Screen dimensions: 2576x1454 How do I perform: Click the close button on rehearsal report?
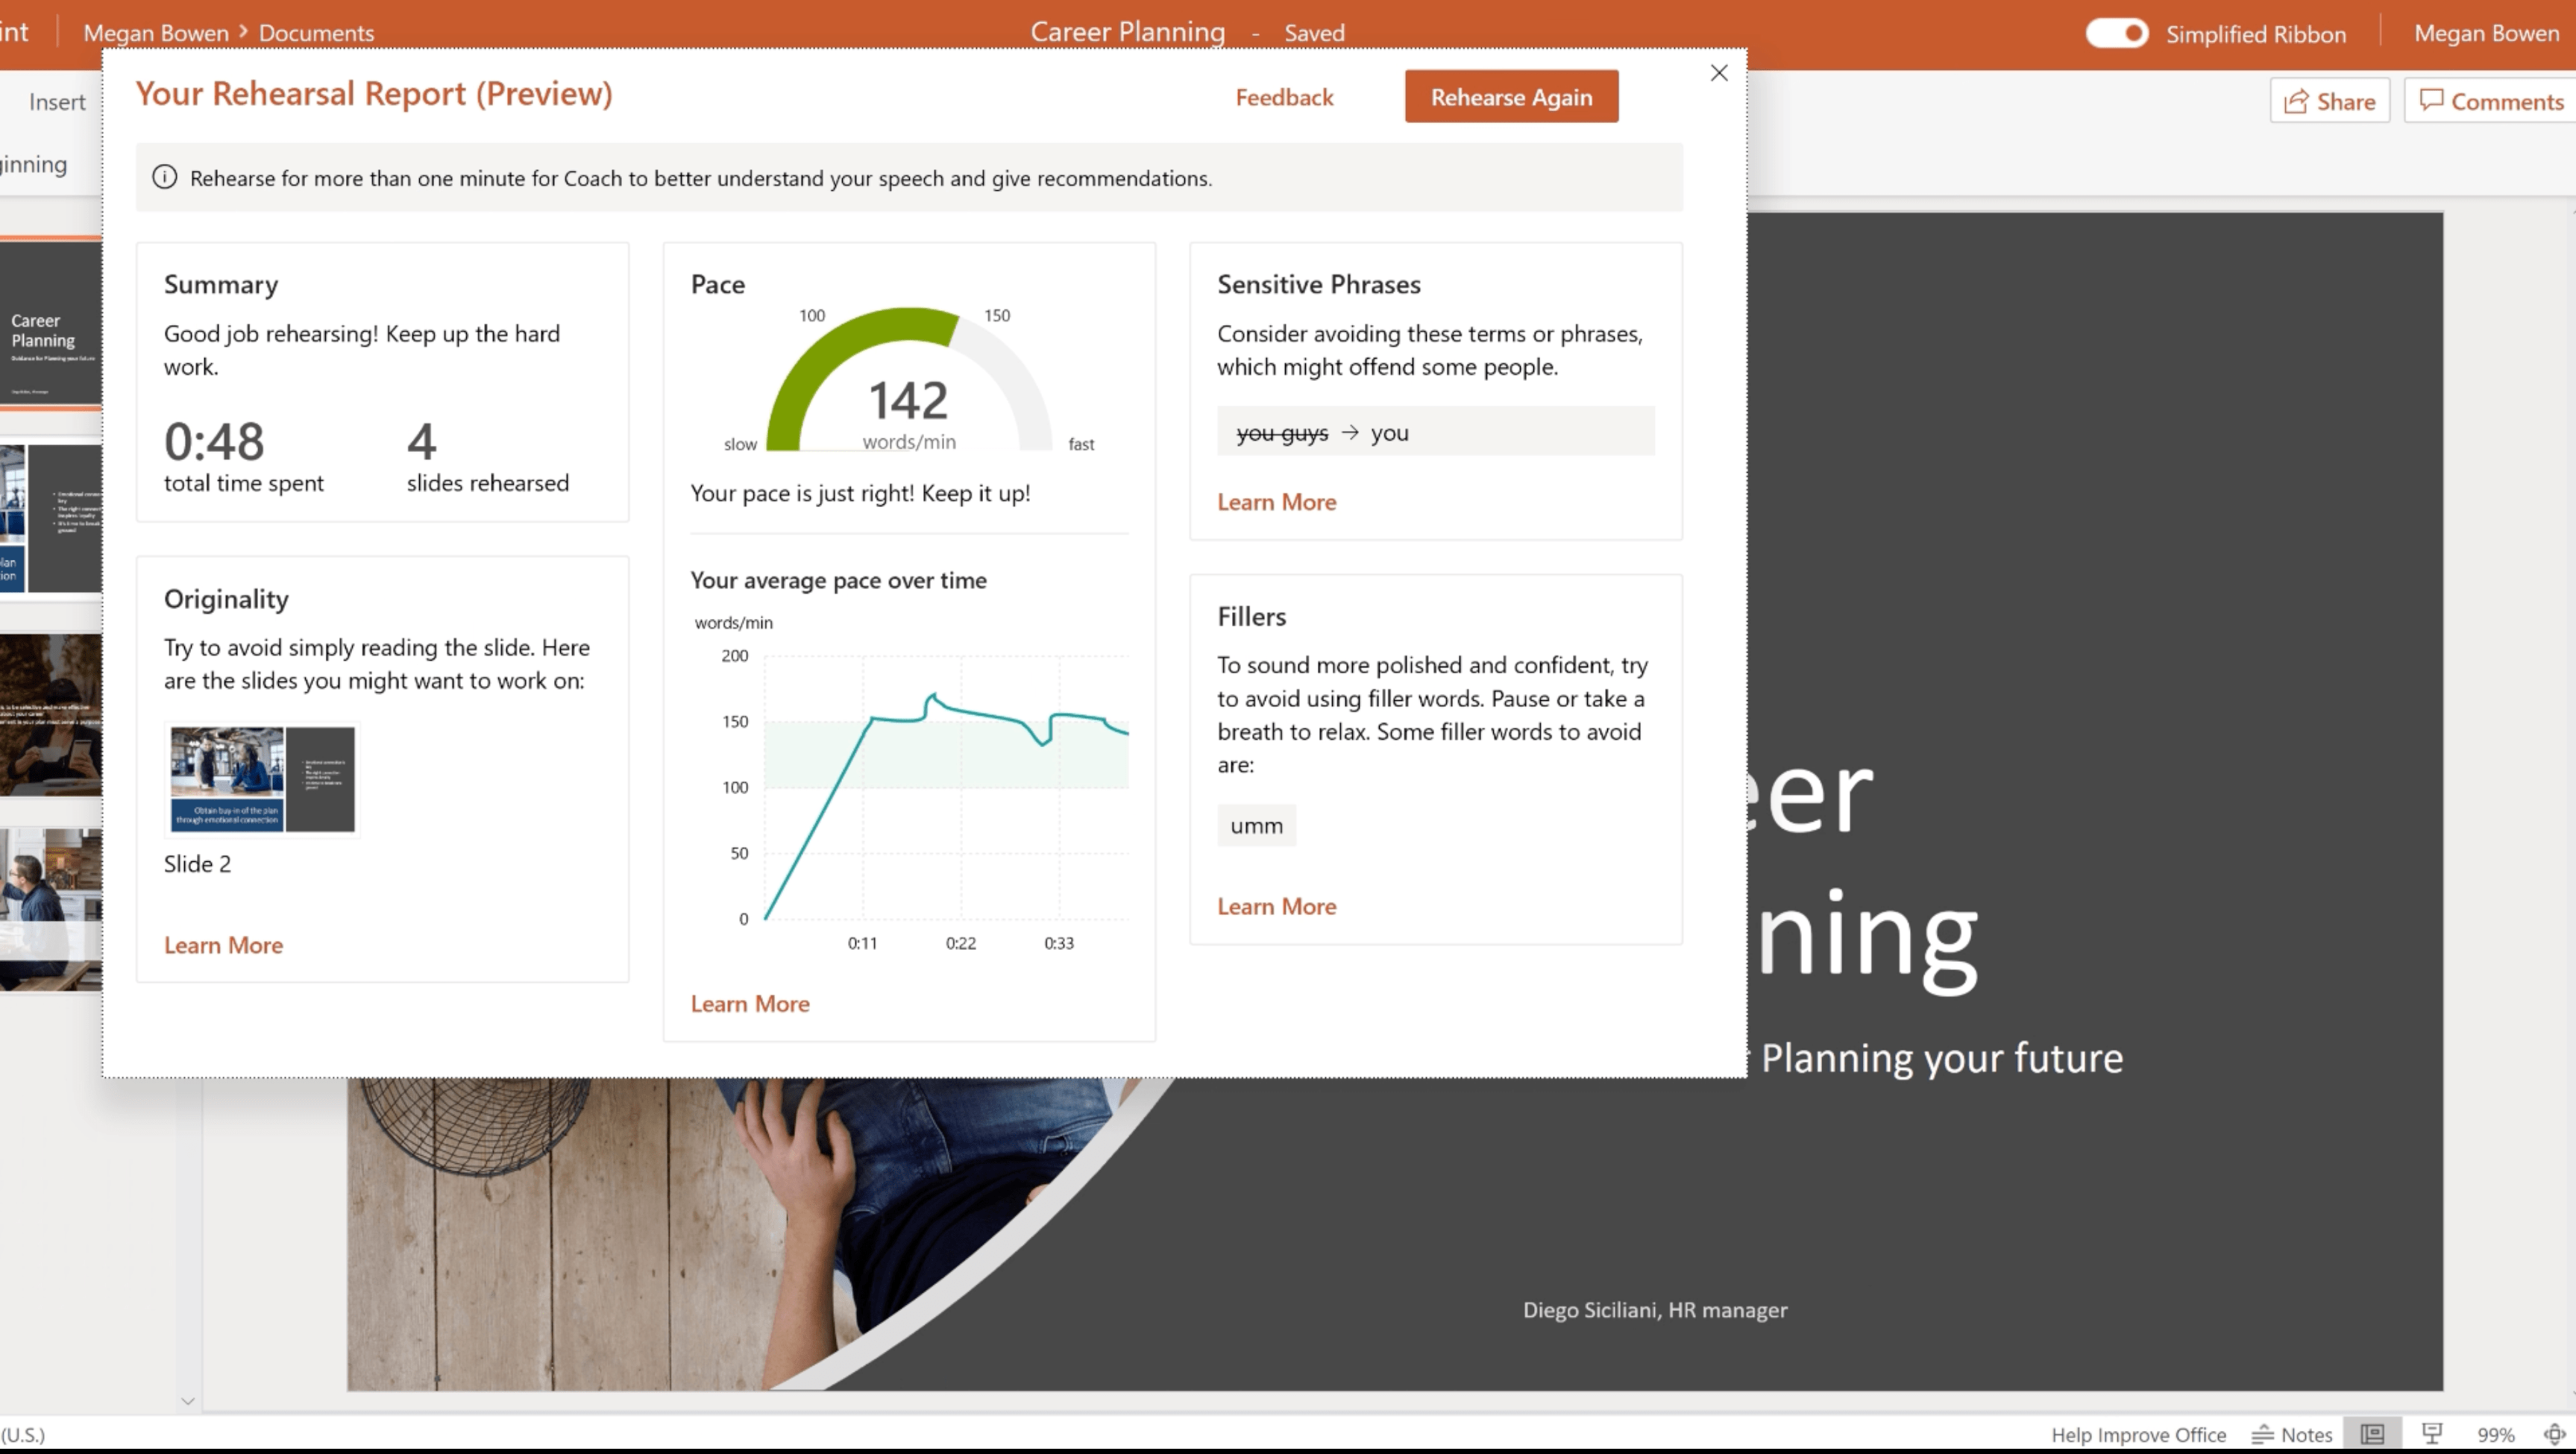pyautogui.click(x=1718, y=72)
